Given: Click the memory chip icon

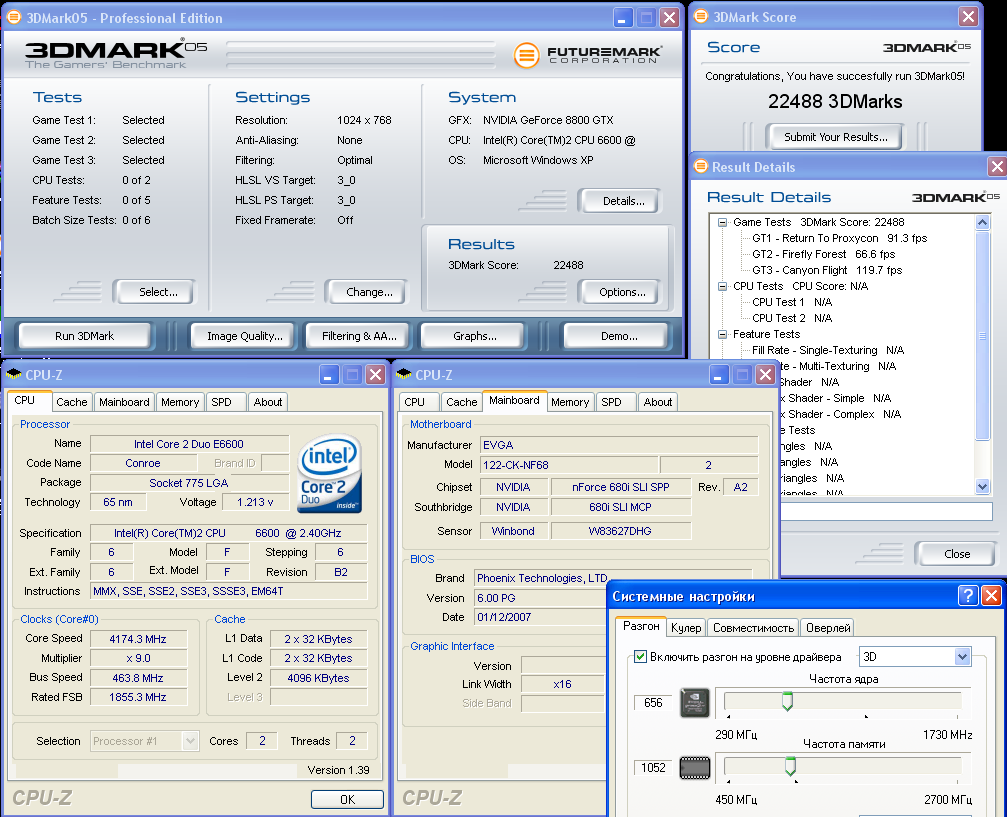Looking at the screenshot, I should (x=695, y=768).
